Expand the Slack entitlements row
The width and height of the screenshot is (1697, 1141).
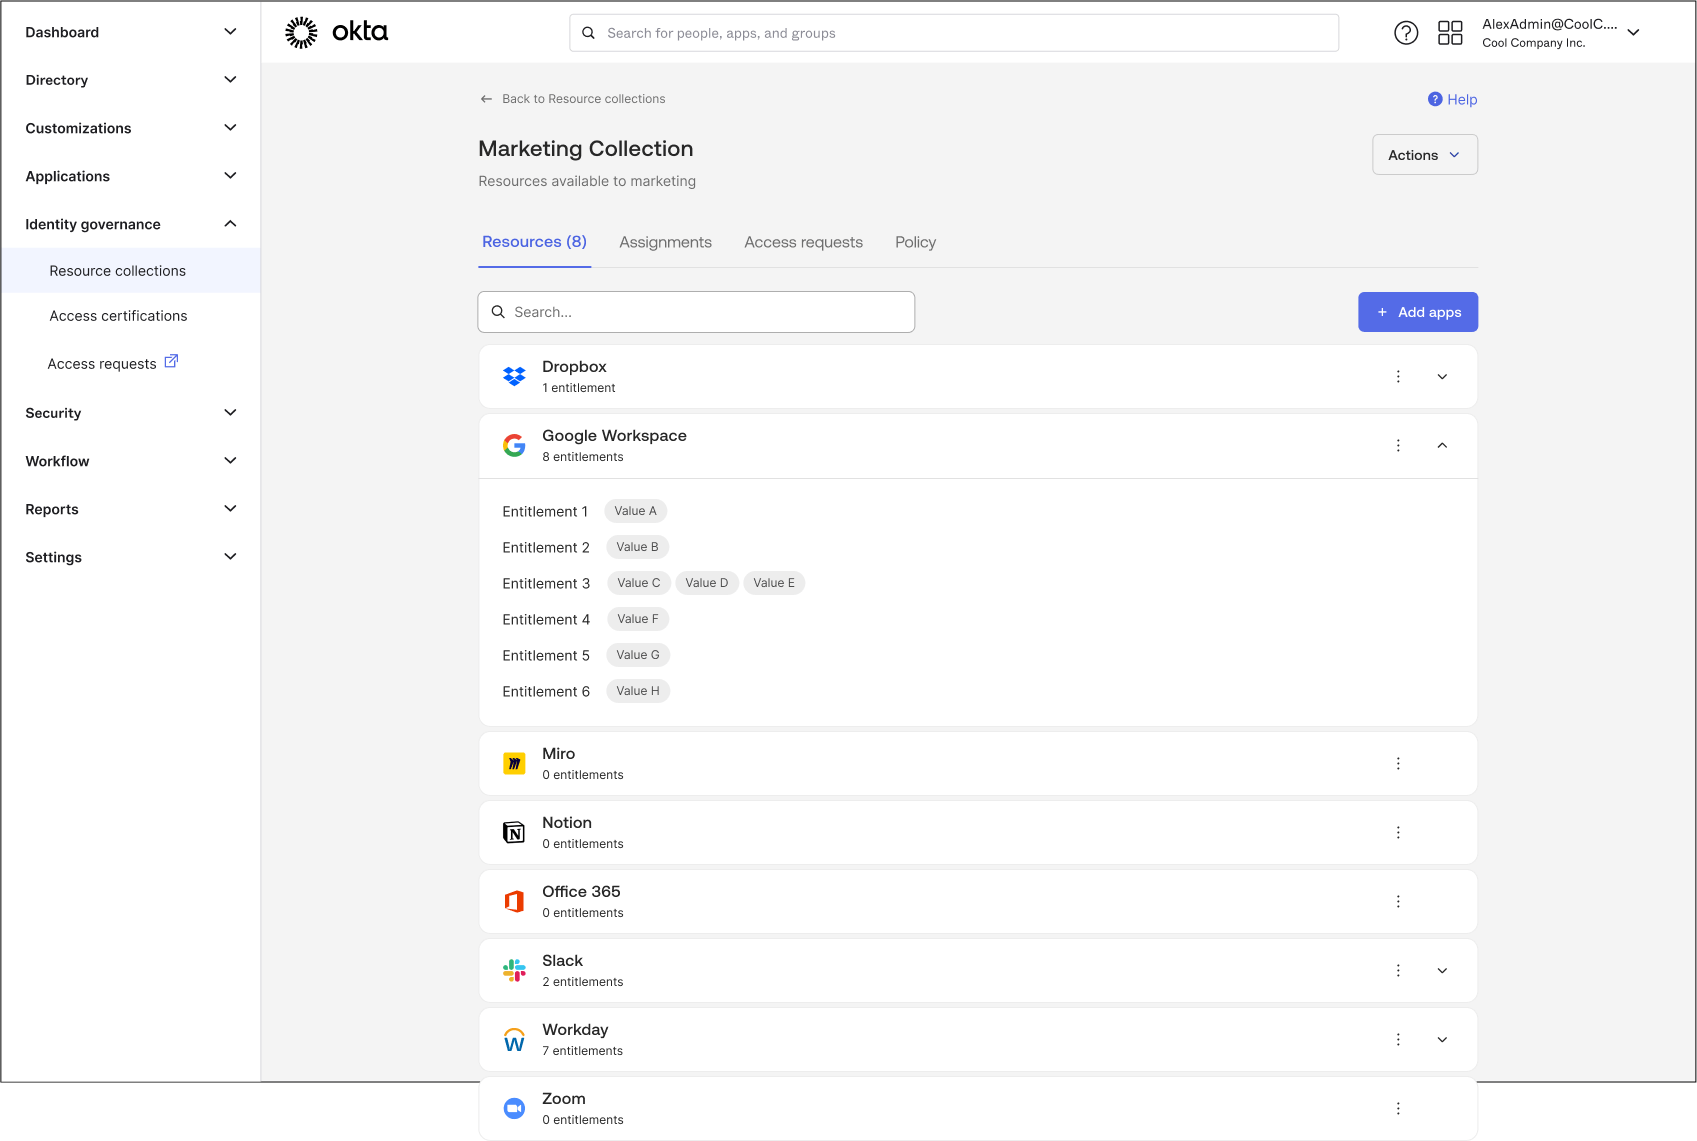tap(1442, 970)
